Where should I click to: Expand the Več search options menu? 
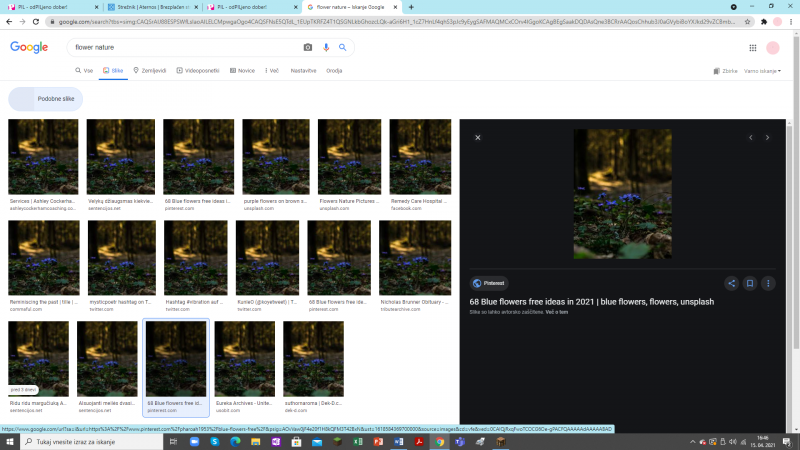(x=272, y=71)
